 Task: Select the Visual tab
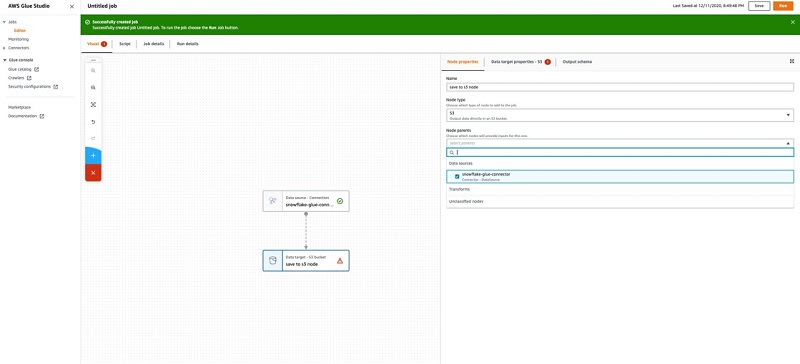click(x=93, y=44)
